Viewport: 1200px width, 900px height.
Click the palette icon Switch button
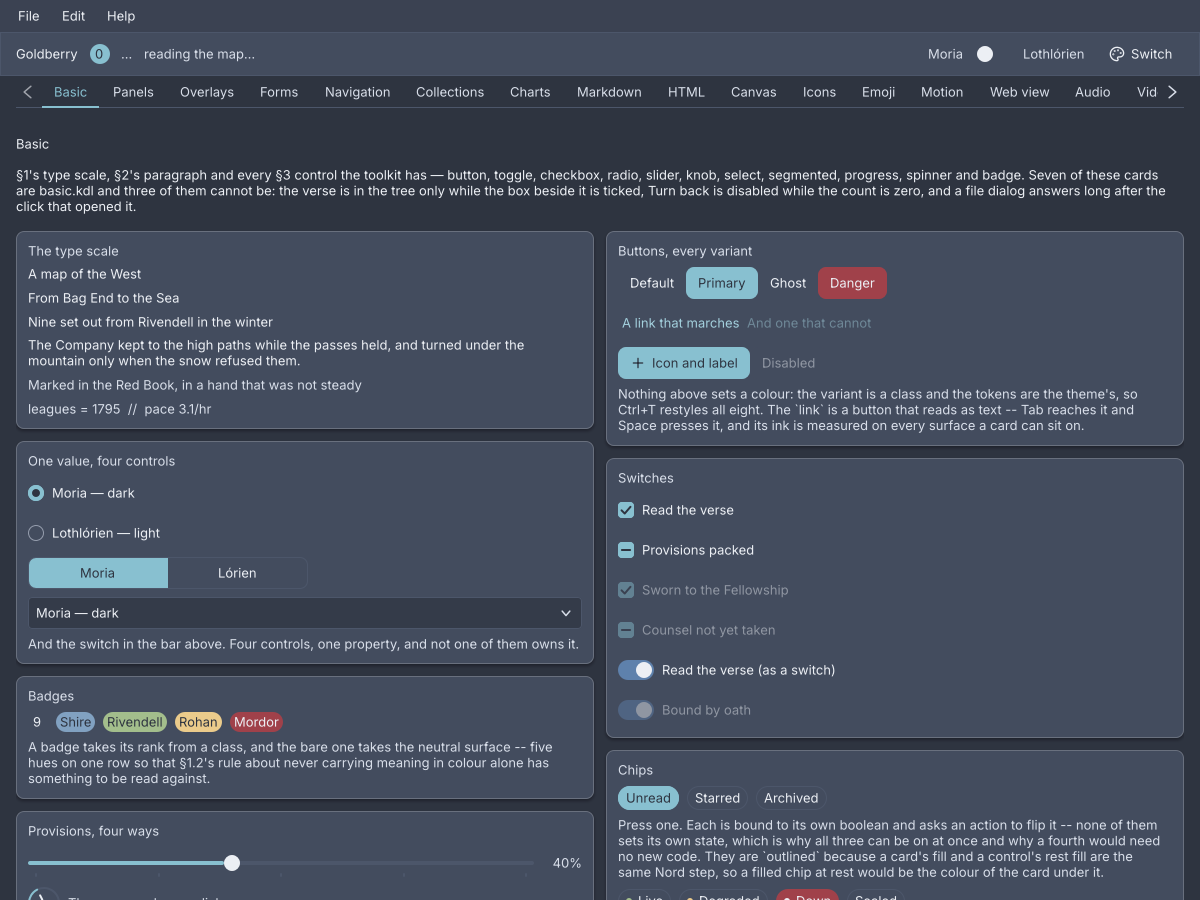point(1140,54)
